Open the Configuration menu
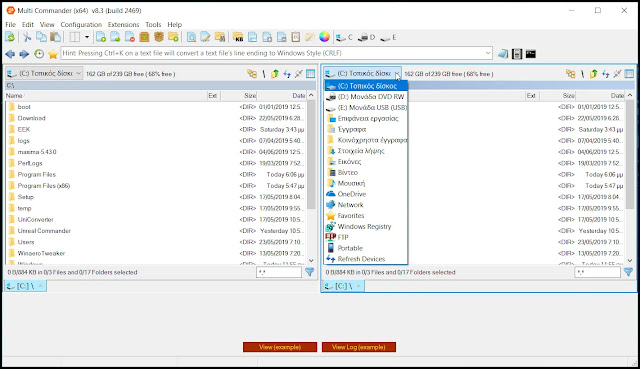 coord(81,24)
